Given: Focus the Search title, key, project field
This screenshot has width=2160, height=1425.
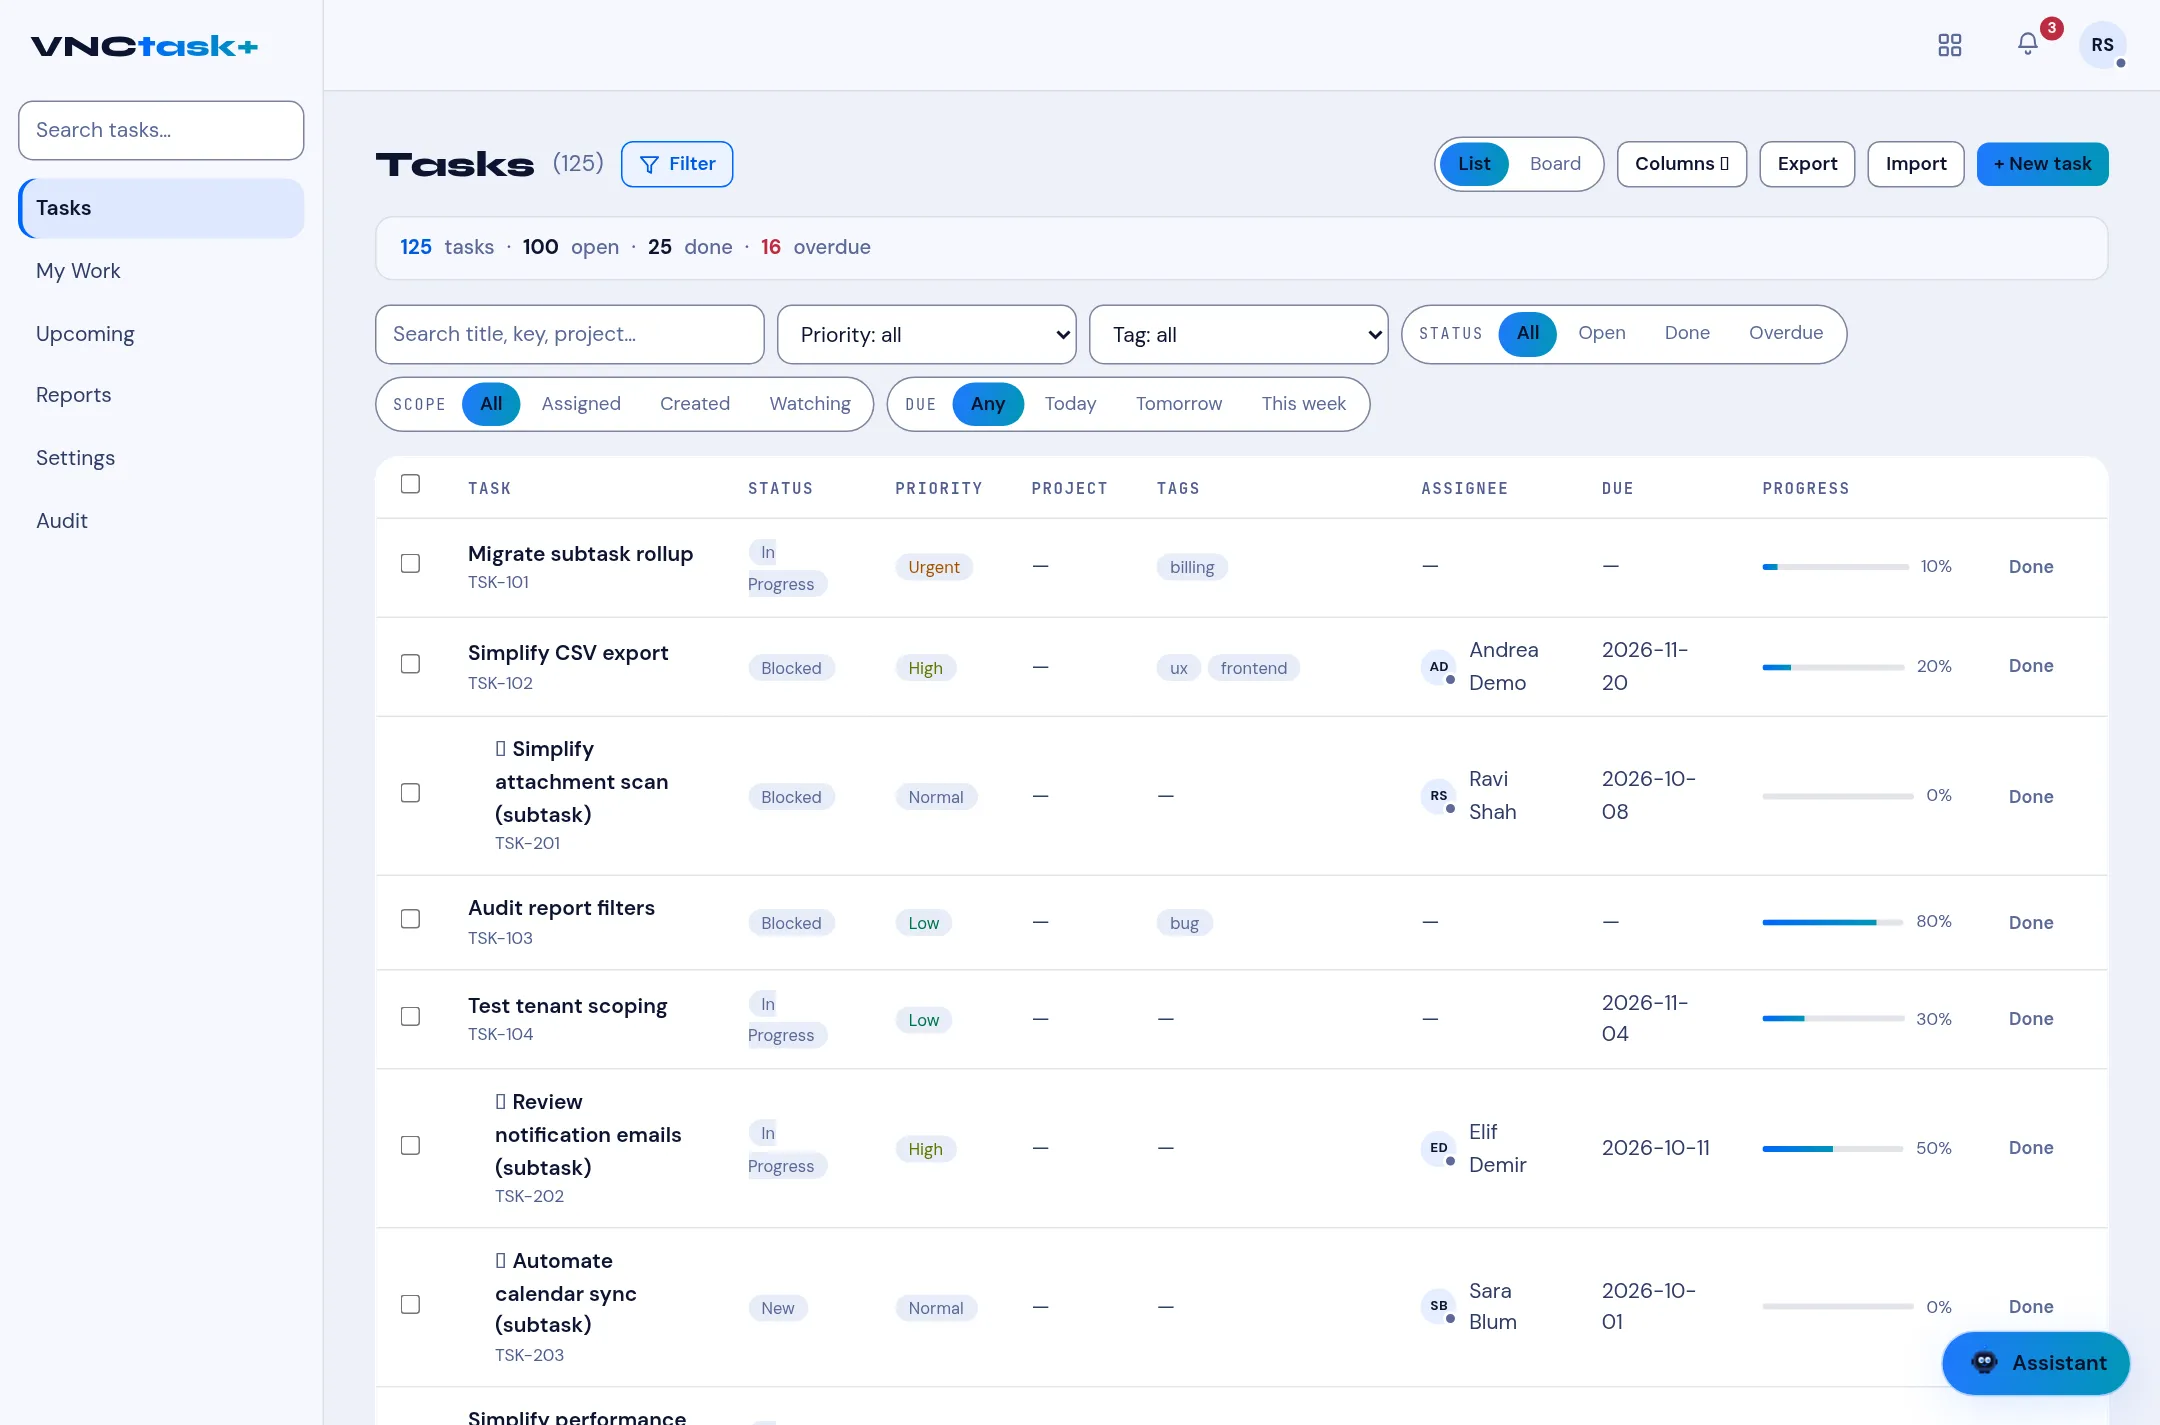Looking at the screenshot, I should (x=570, y=335).
